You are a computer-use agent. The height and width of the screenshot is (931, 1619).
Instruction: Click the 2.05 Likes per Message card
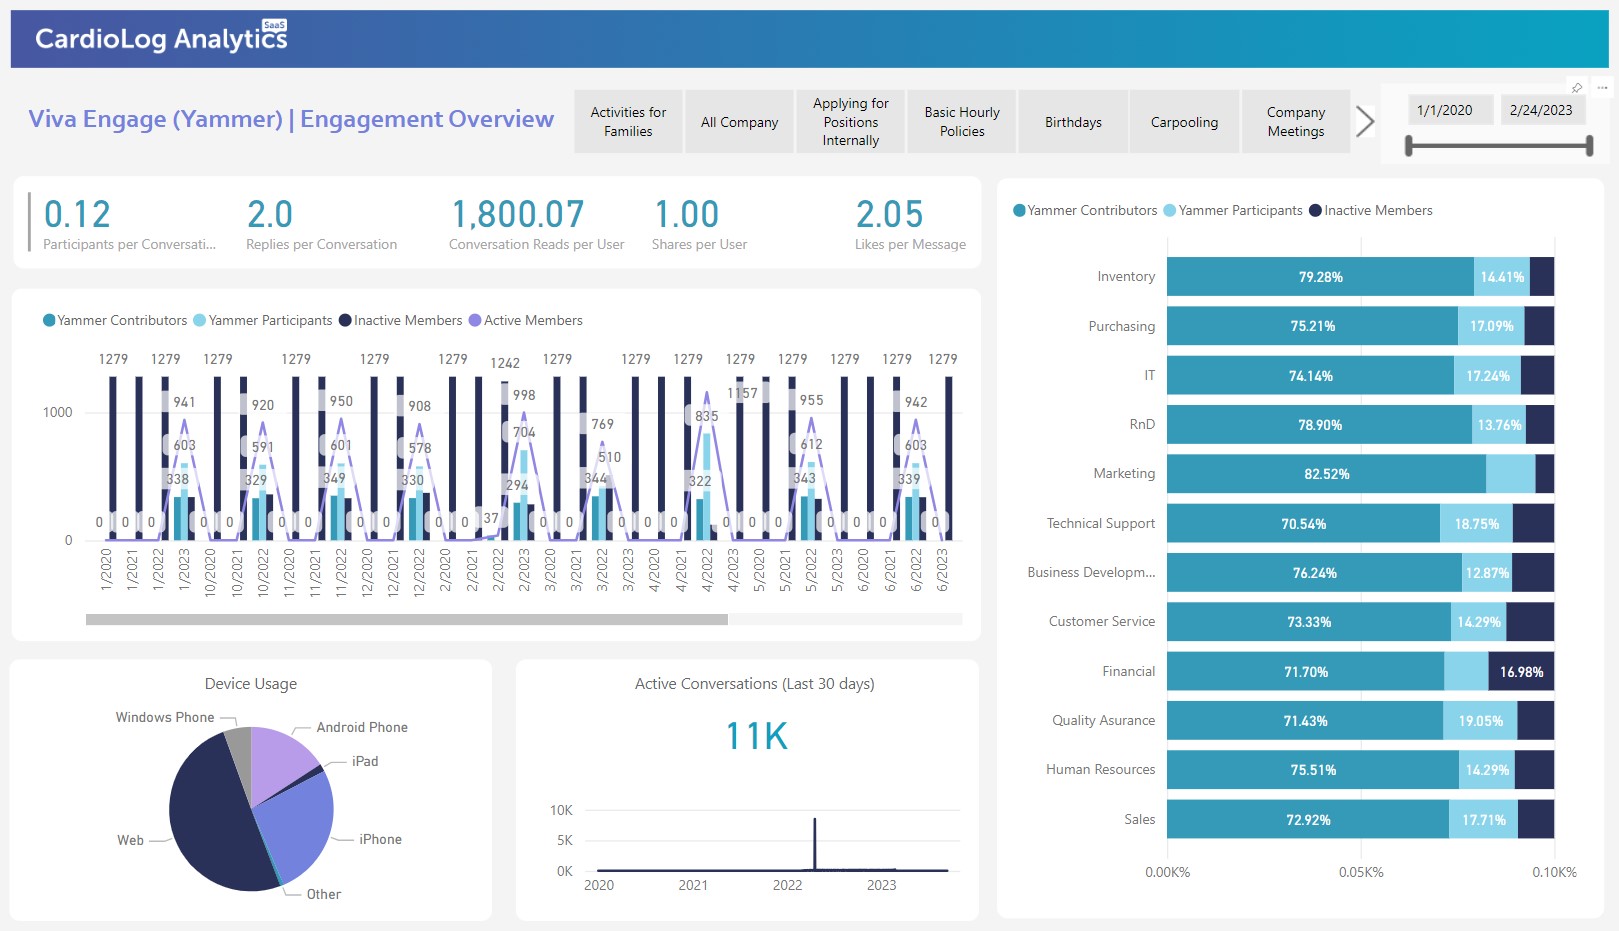click(x=910, y=223)
